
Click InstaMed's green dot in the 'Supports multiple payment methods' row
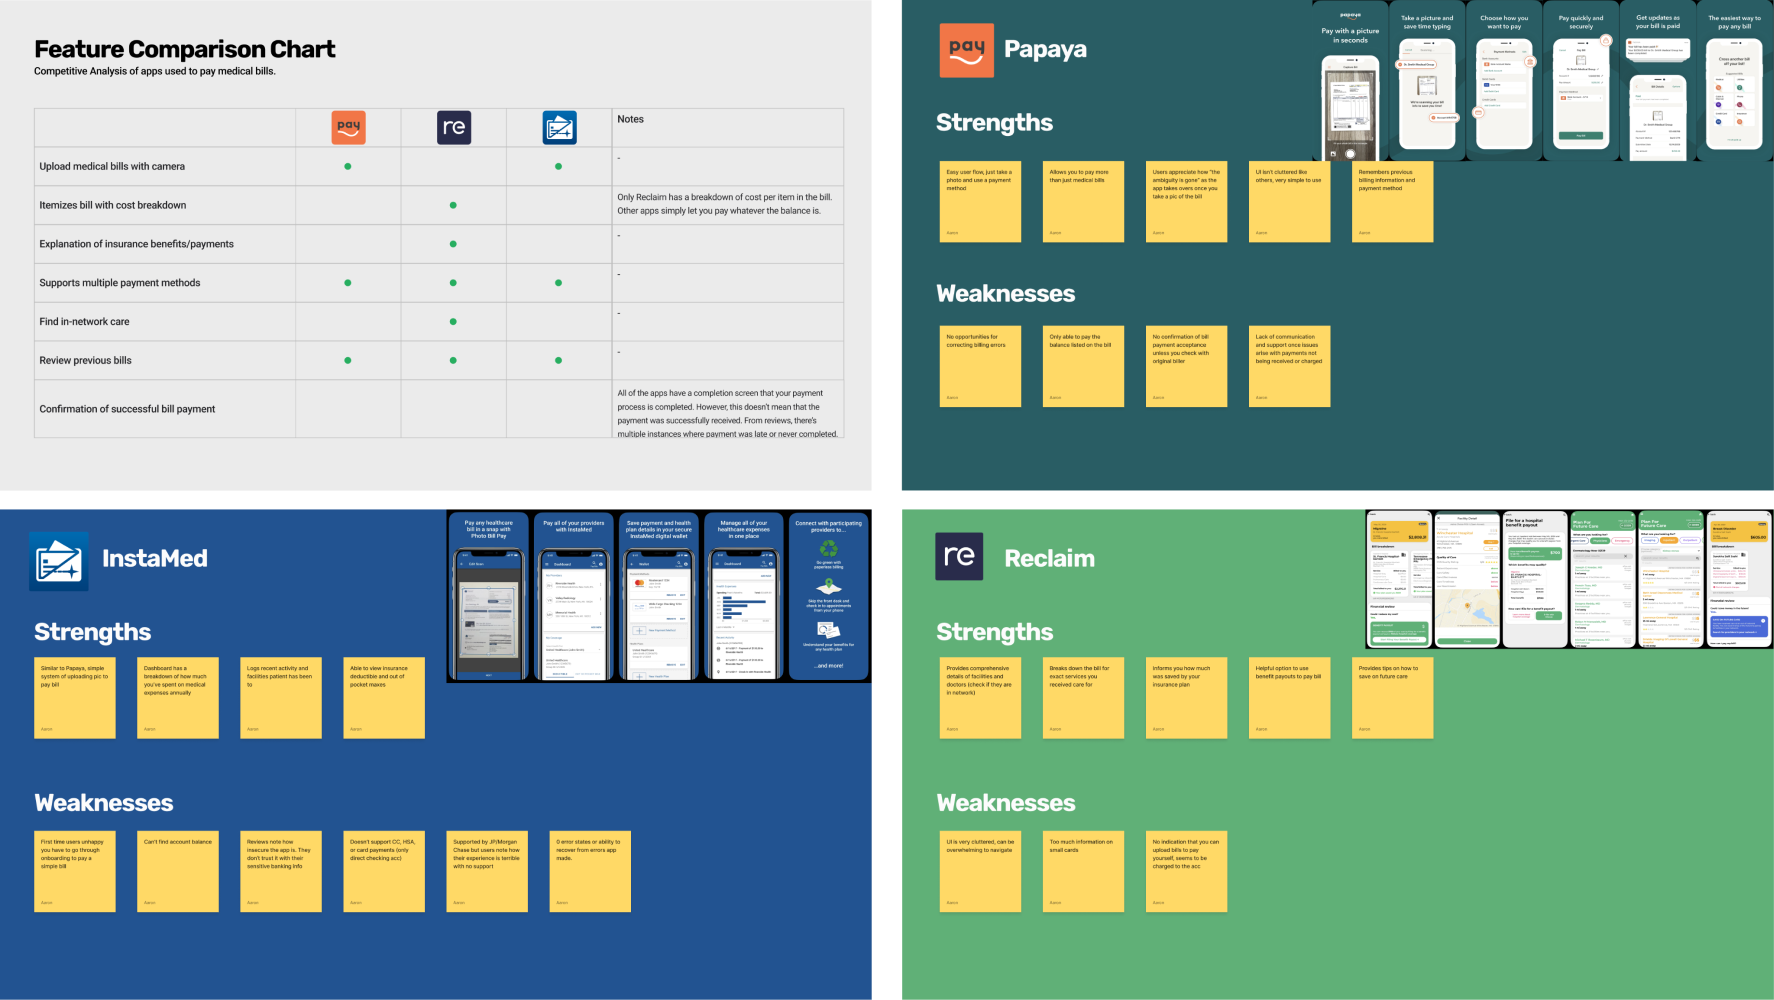pos(558,283)
